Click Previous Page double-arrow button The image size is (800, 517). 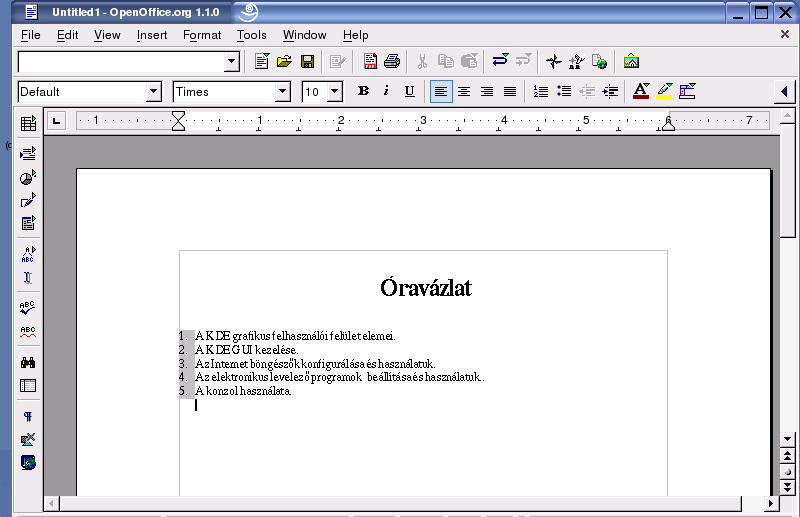788,456
